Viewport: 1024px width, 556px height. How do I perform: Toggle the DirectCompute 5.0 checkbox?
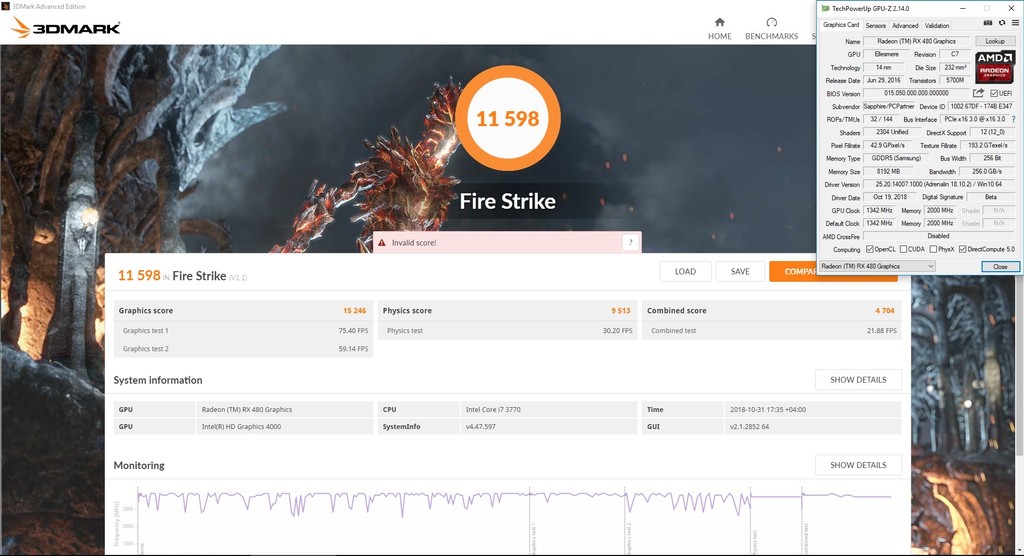tap(962, 249)
